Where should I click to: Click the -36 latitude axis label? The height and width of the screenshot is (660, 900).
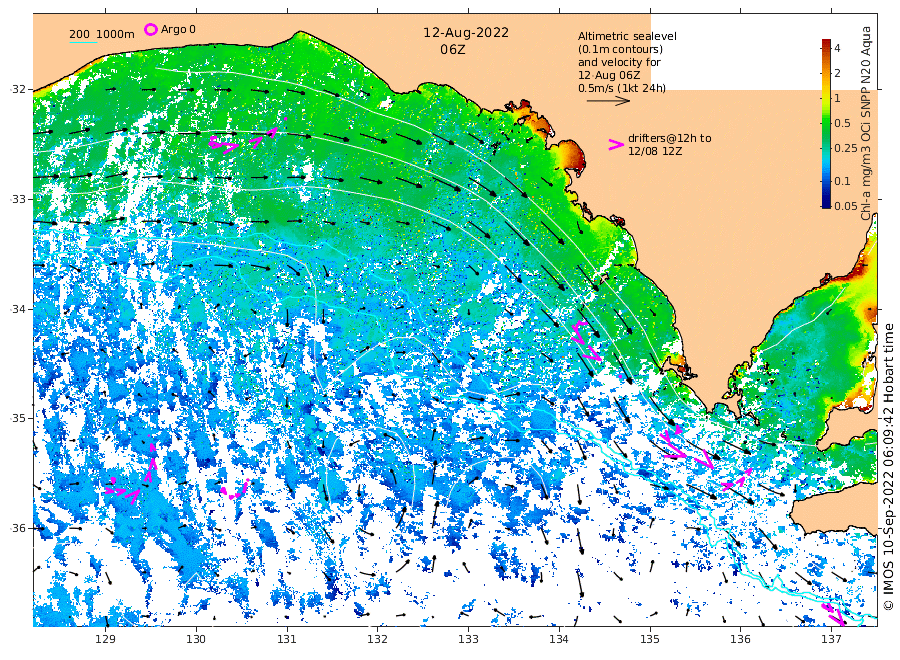(18, 528)
